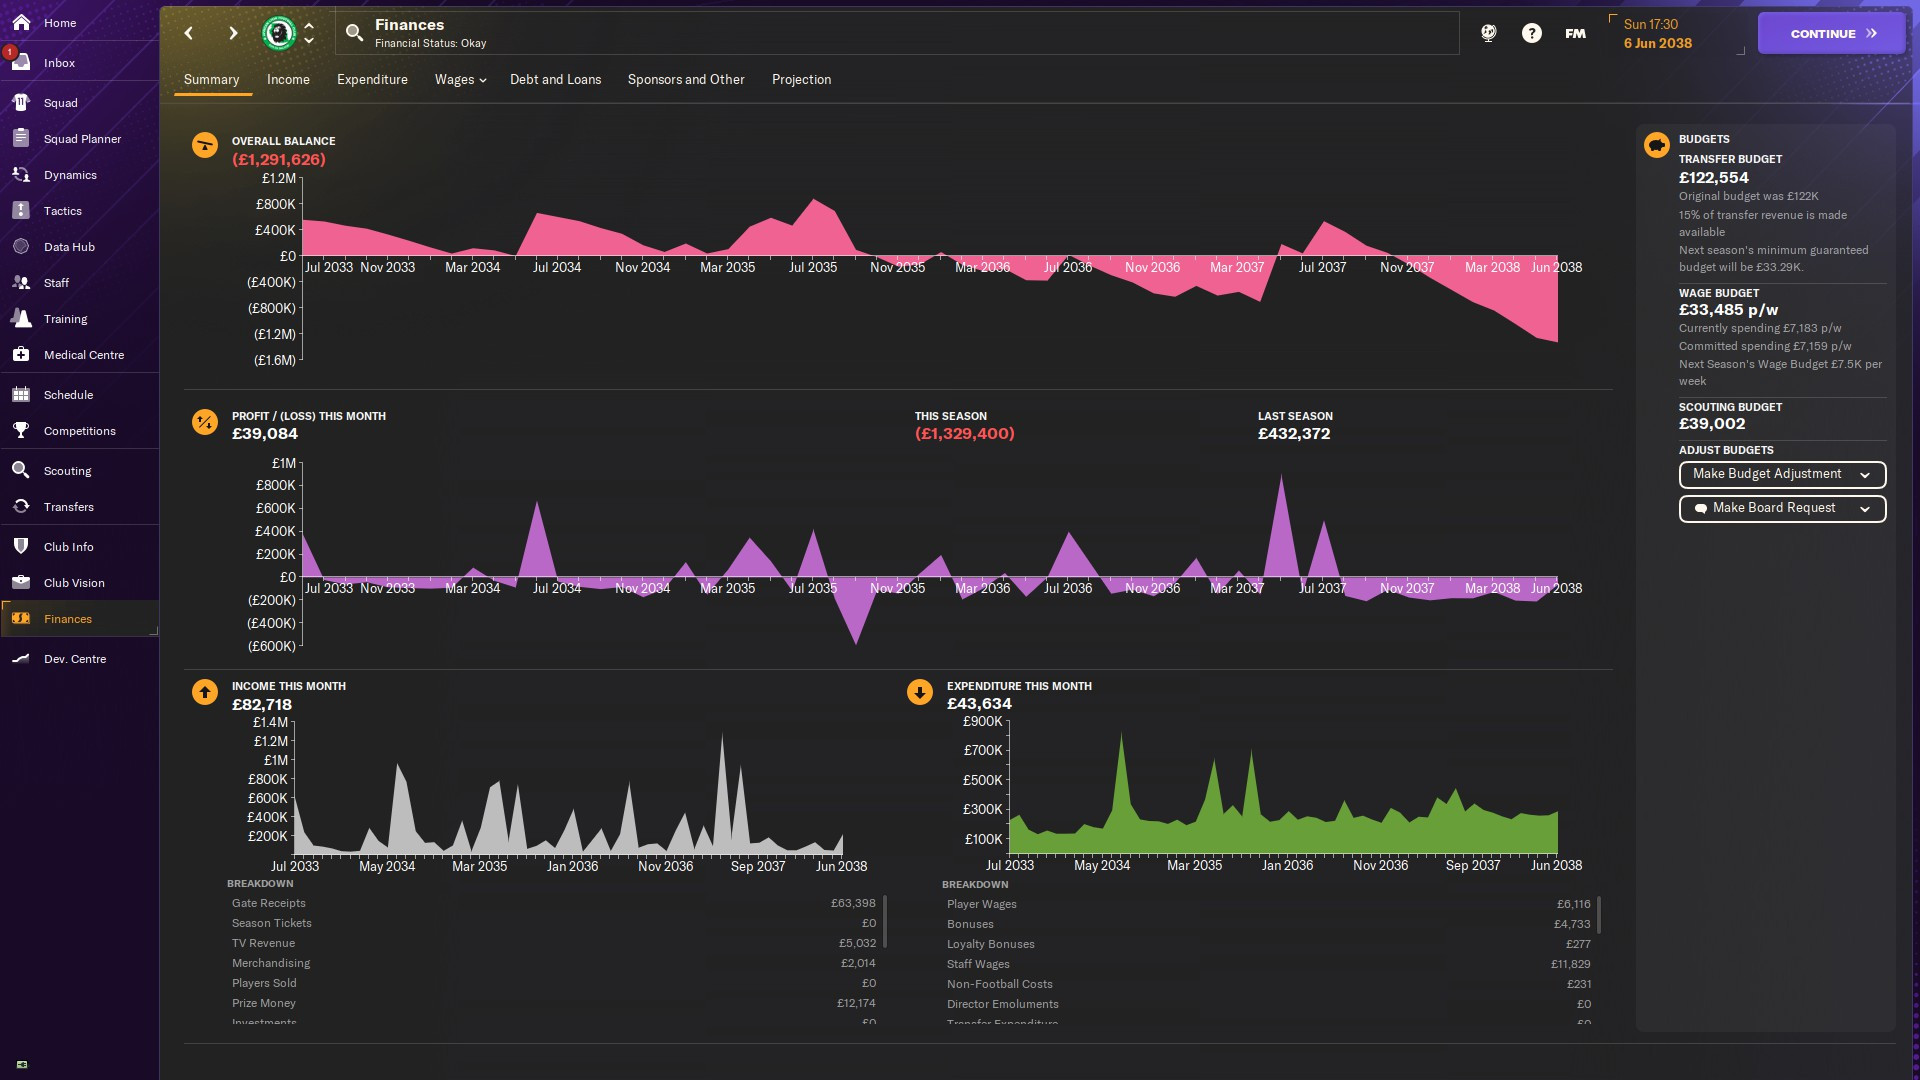Expand the Wages tab dropdown

tap(460, 80)
